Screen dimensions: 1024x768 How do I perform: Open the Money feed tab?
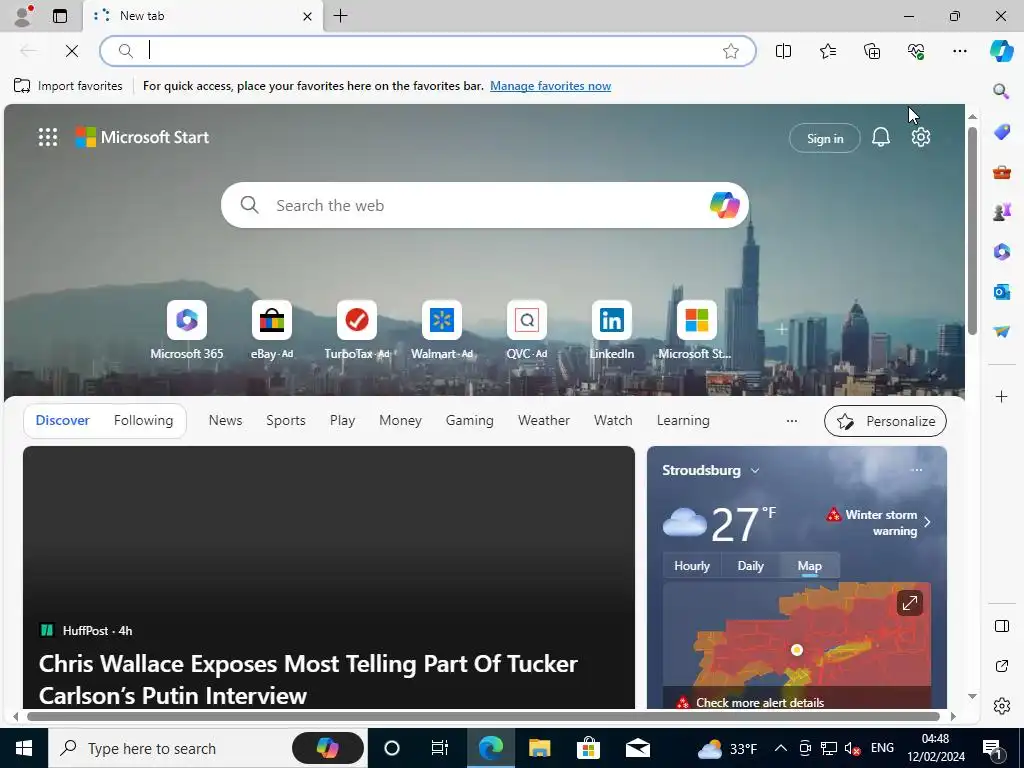coord(400,421)
